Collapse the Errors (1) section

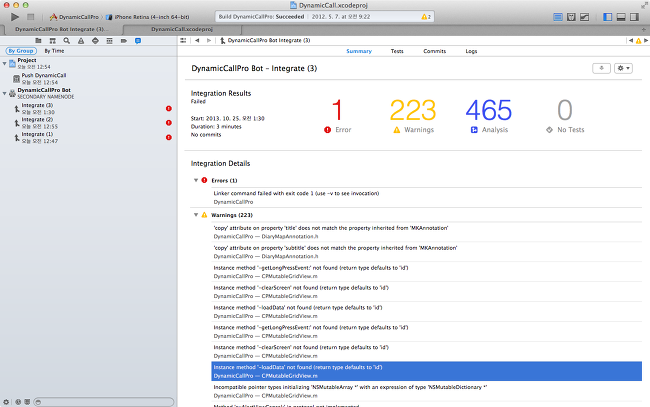pyautogui.click(x=196, y=180)
